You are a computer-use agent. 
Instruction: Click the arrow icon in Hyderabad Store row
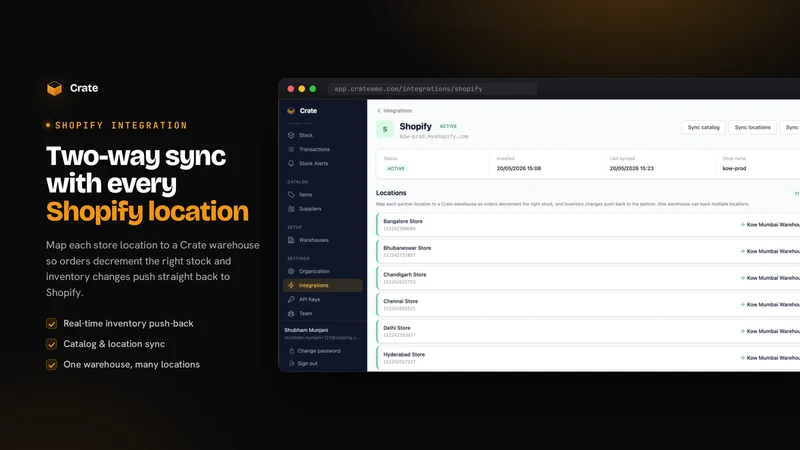coord(742,358)
